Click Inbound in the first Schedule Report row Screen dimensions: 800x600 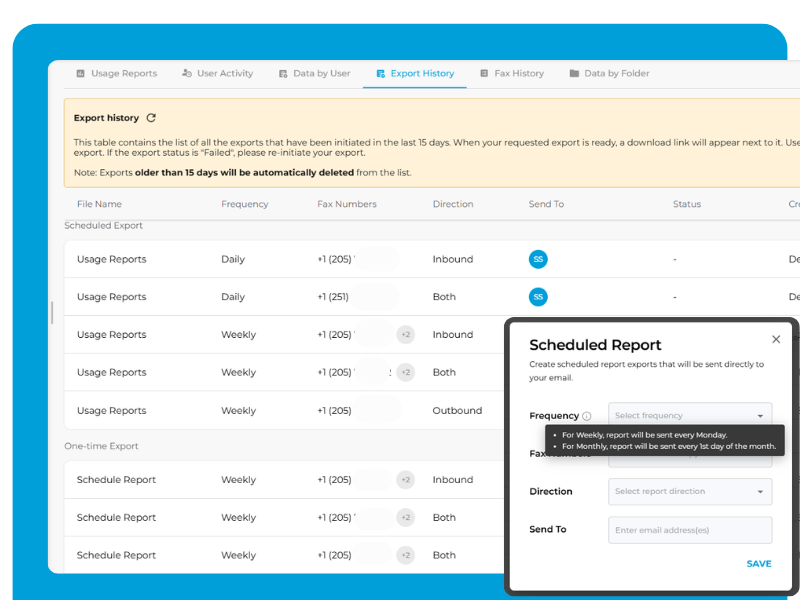(453, 480)
